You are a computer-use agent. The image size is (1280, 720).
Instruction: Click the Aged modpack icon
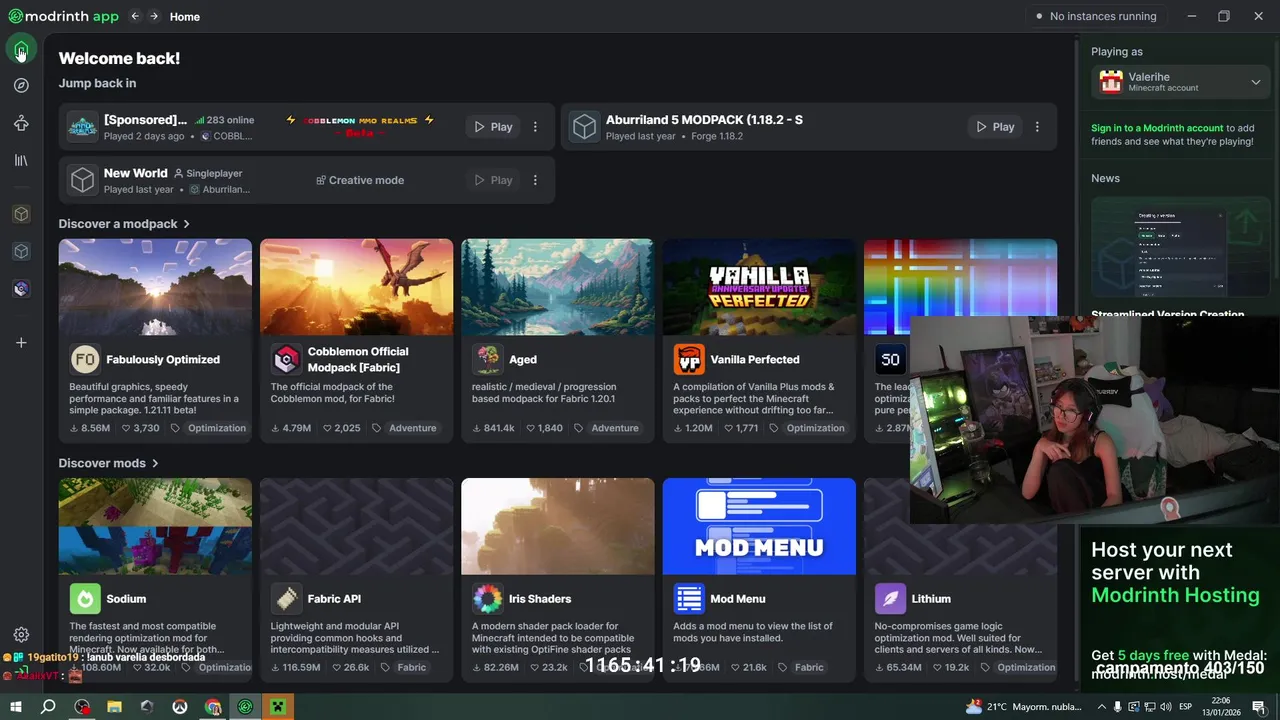click(488, 359)
